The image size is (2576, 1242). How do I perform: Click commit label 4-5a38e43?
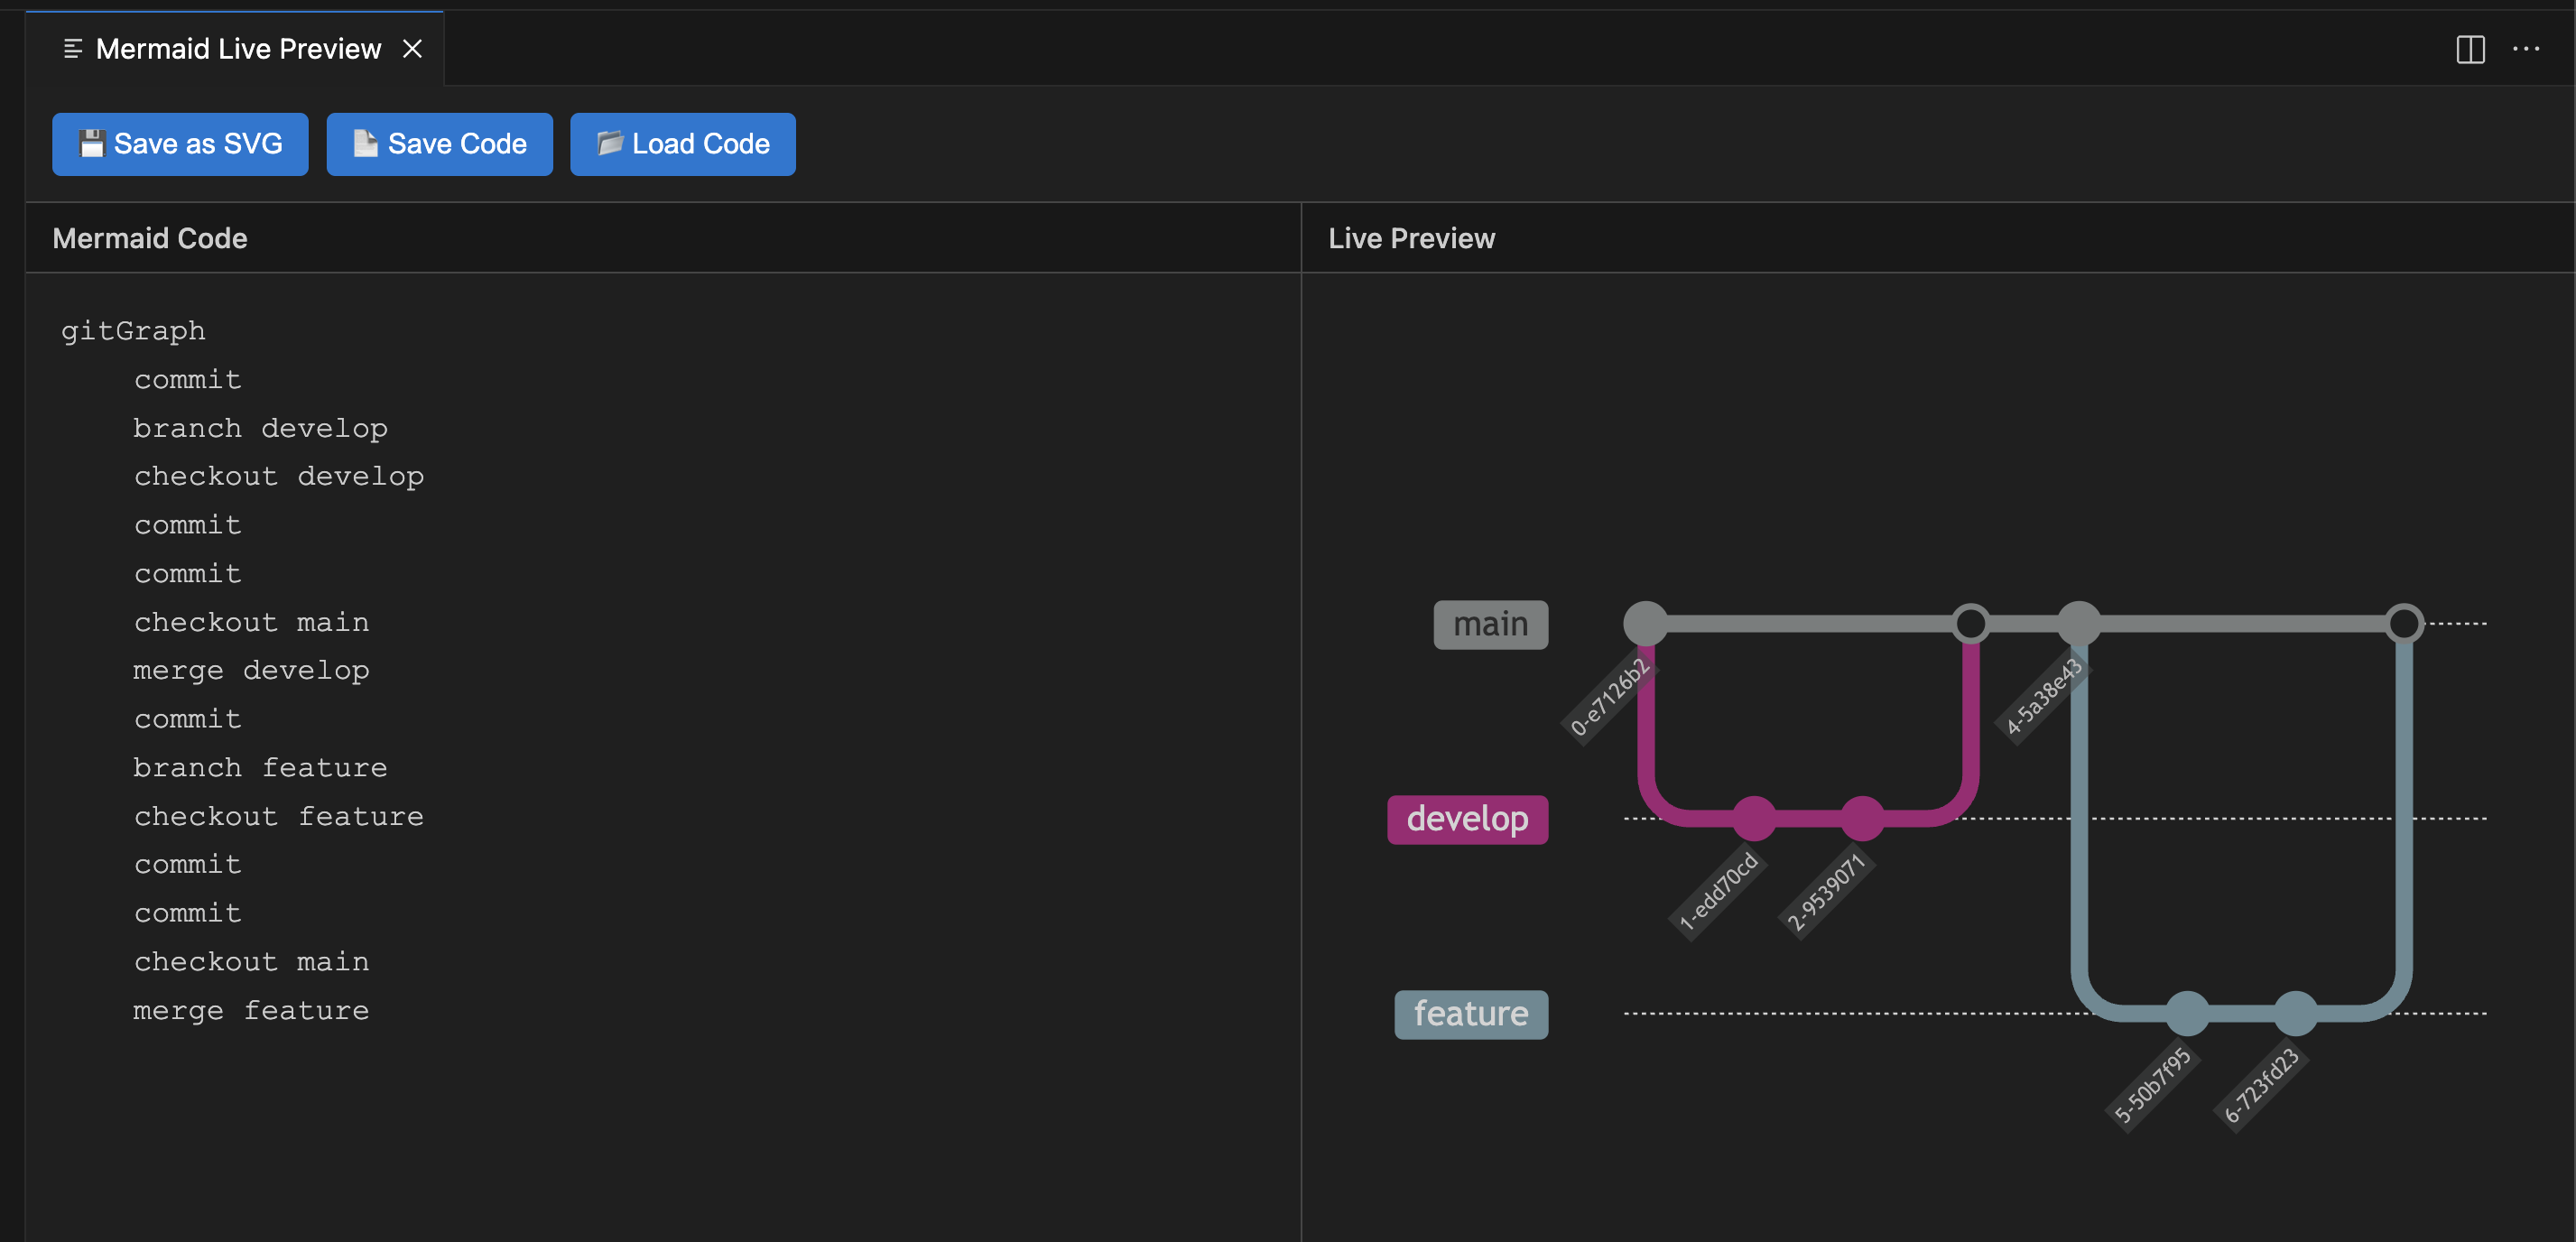tap(2043, 696)
